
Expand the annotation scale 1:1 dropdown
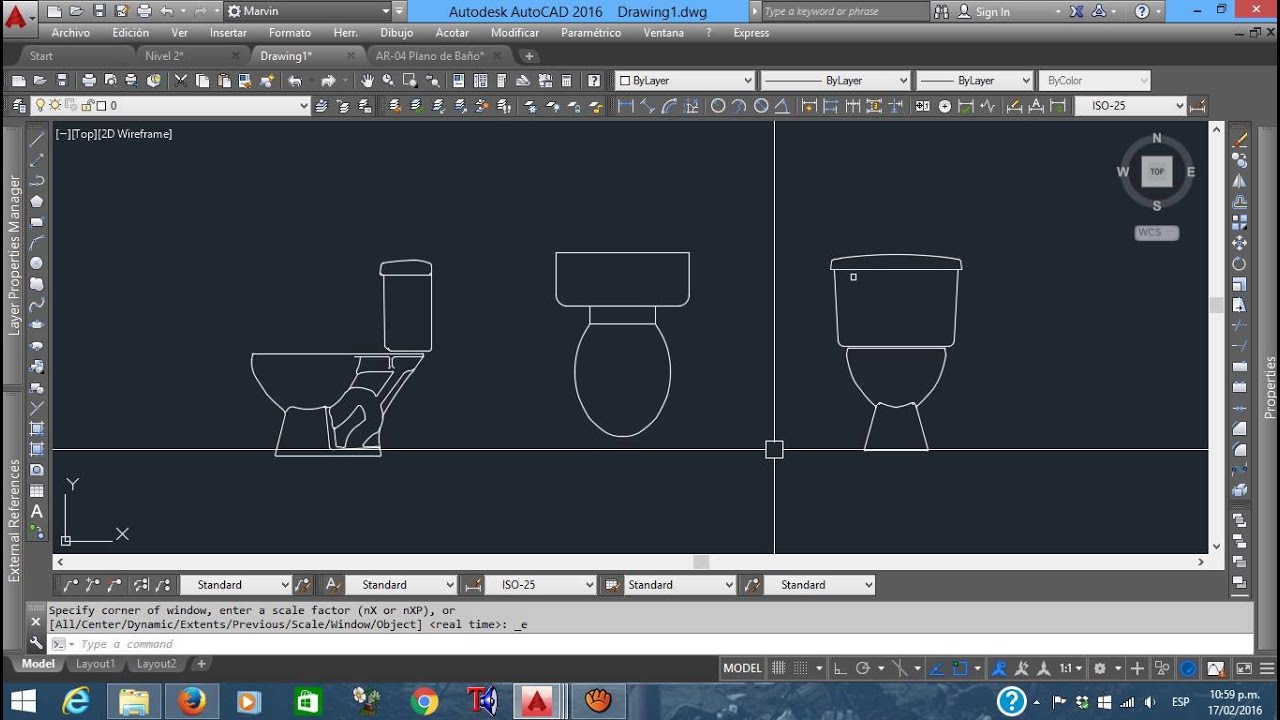(x=1071, y=668)
